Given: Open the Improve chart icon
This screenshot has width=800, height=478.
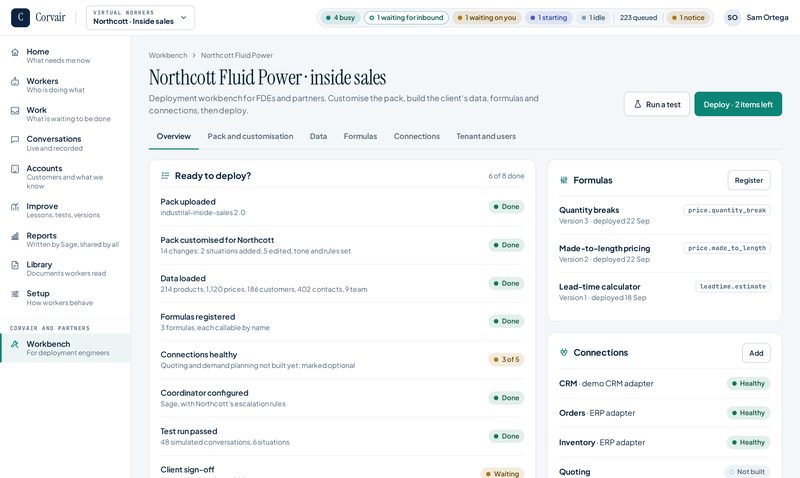Looking at the screenshot, I should pyautogui.click(x=15, y=207).
